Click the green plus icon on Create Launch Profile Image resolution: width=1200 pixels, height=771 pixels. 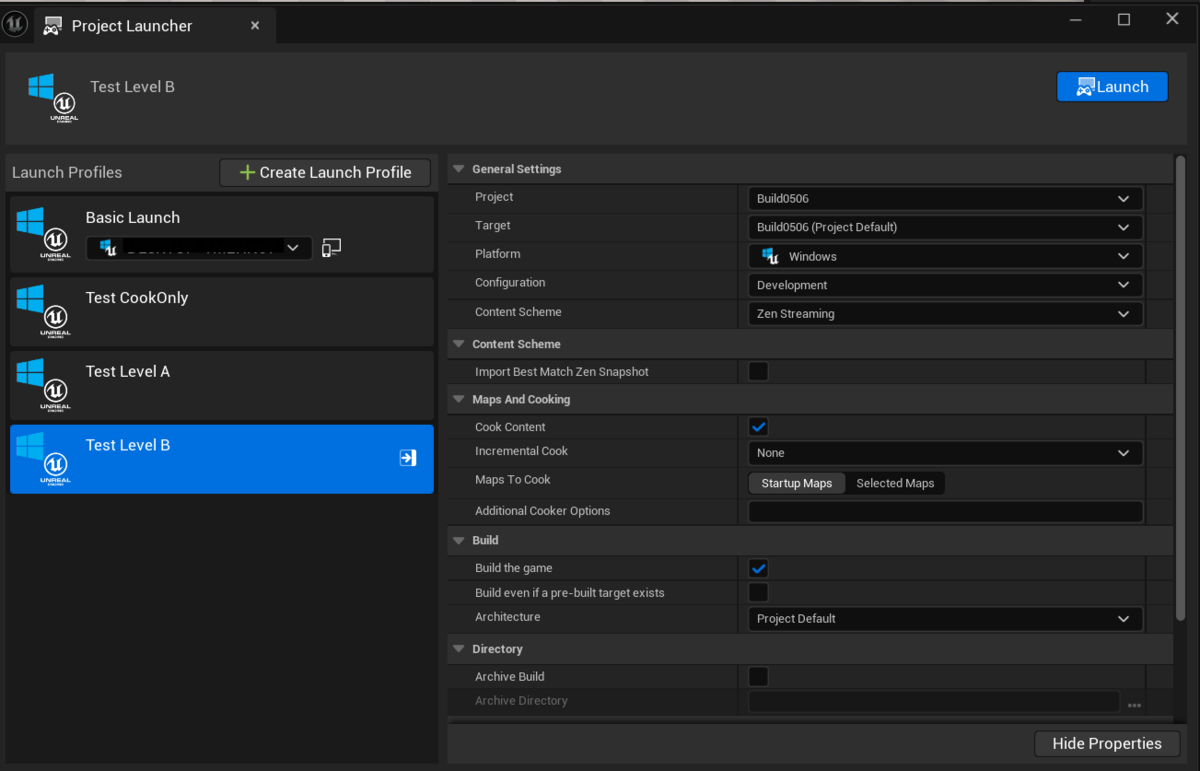point(247,172)
